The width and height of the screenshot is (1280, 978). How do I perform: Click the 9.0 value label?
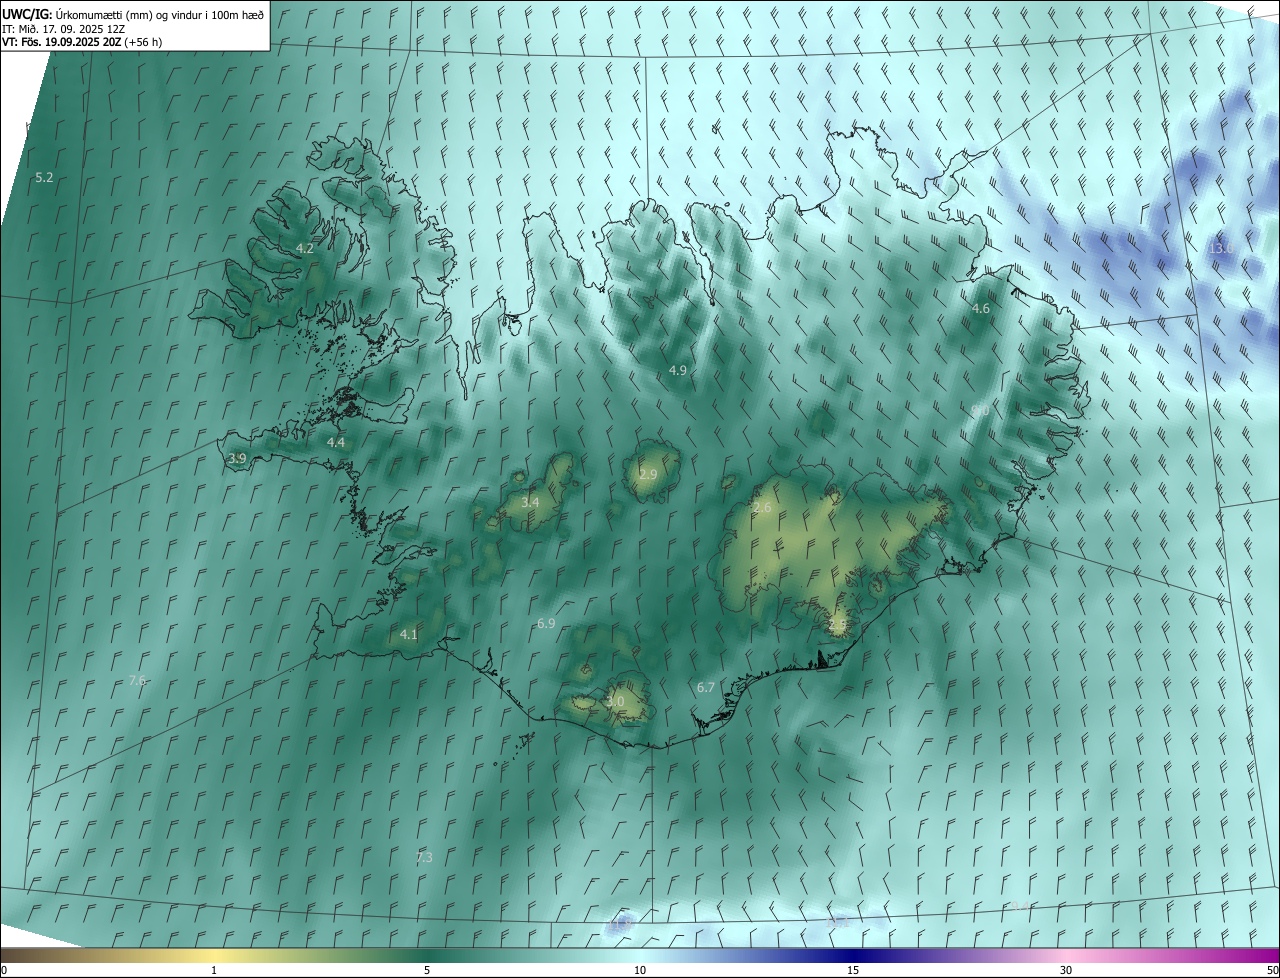[x=981, y=410]
